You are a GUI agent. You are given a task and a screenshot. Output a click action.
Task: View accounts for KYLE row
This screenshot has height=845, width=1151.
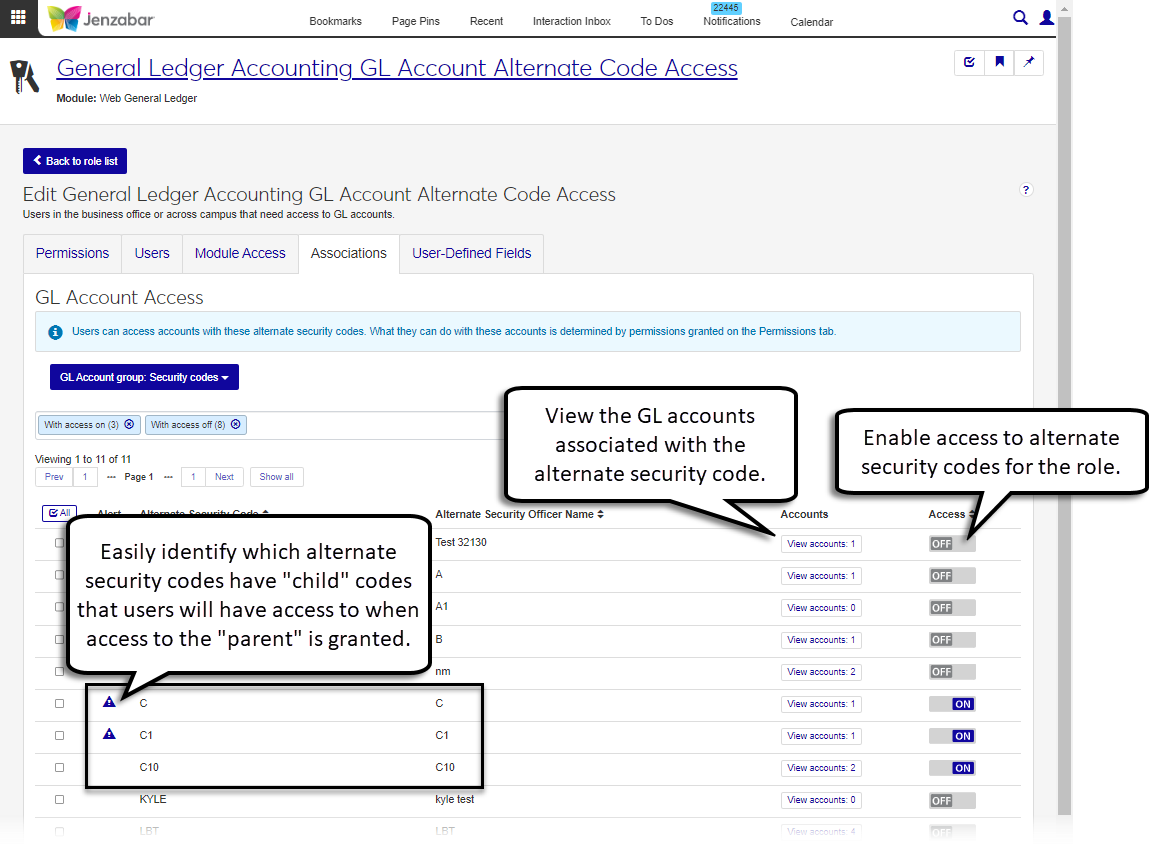click(821, 799)
